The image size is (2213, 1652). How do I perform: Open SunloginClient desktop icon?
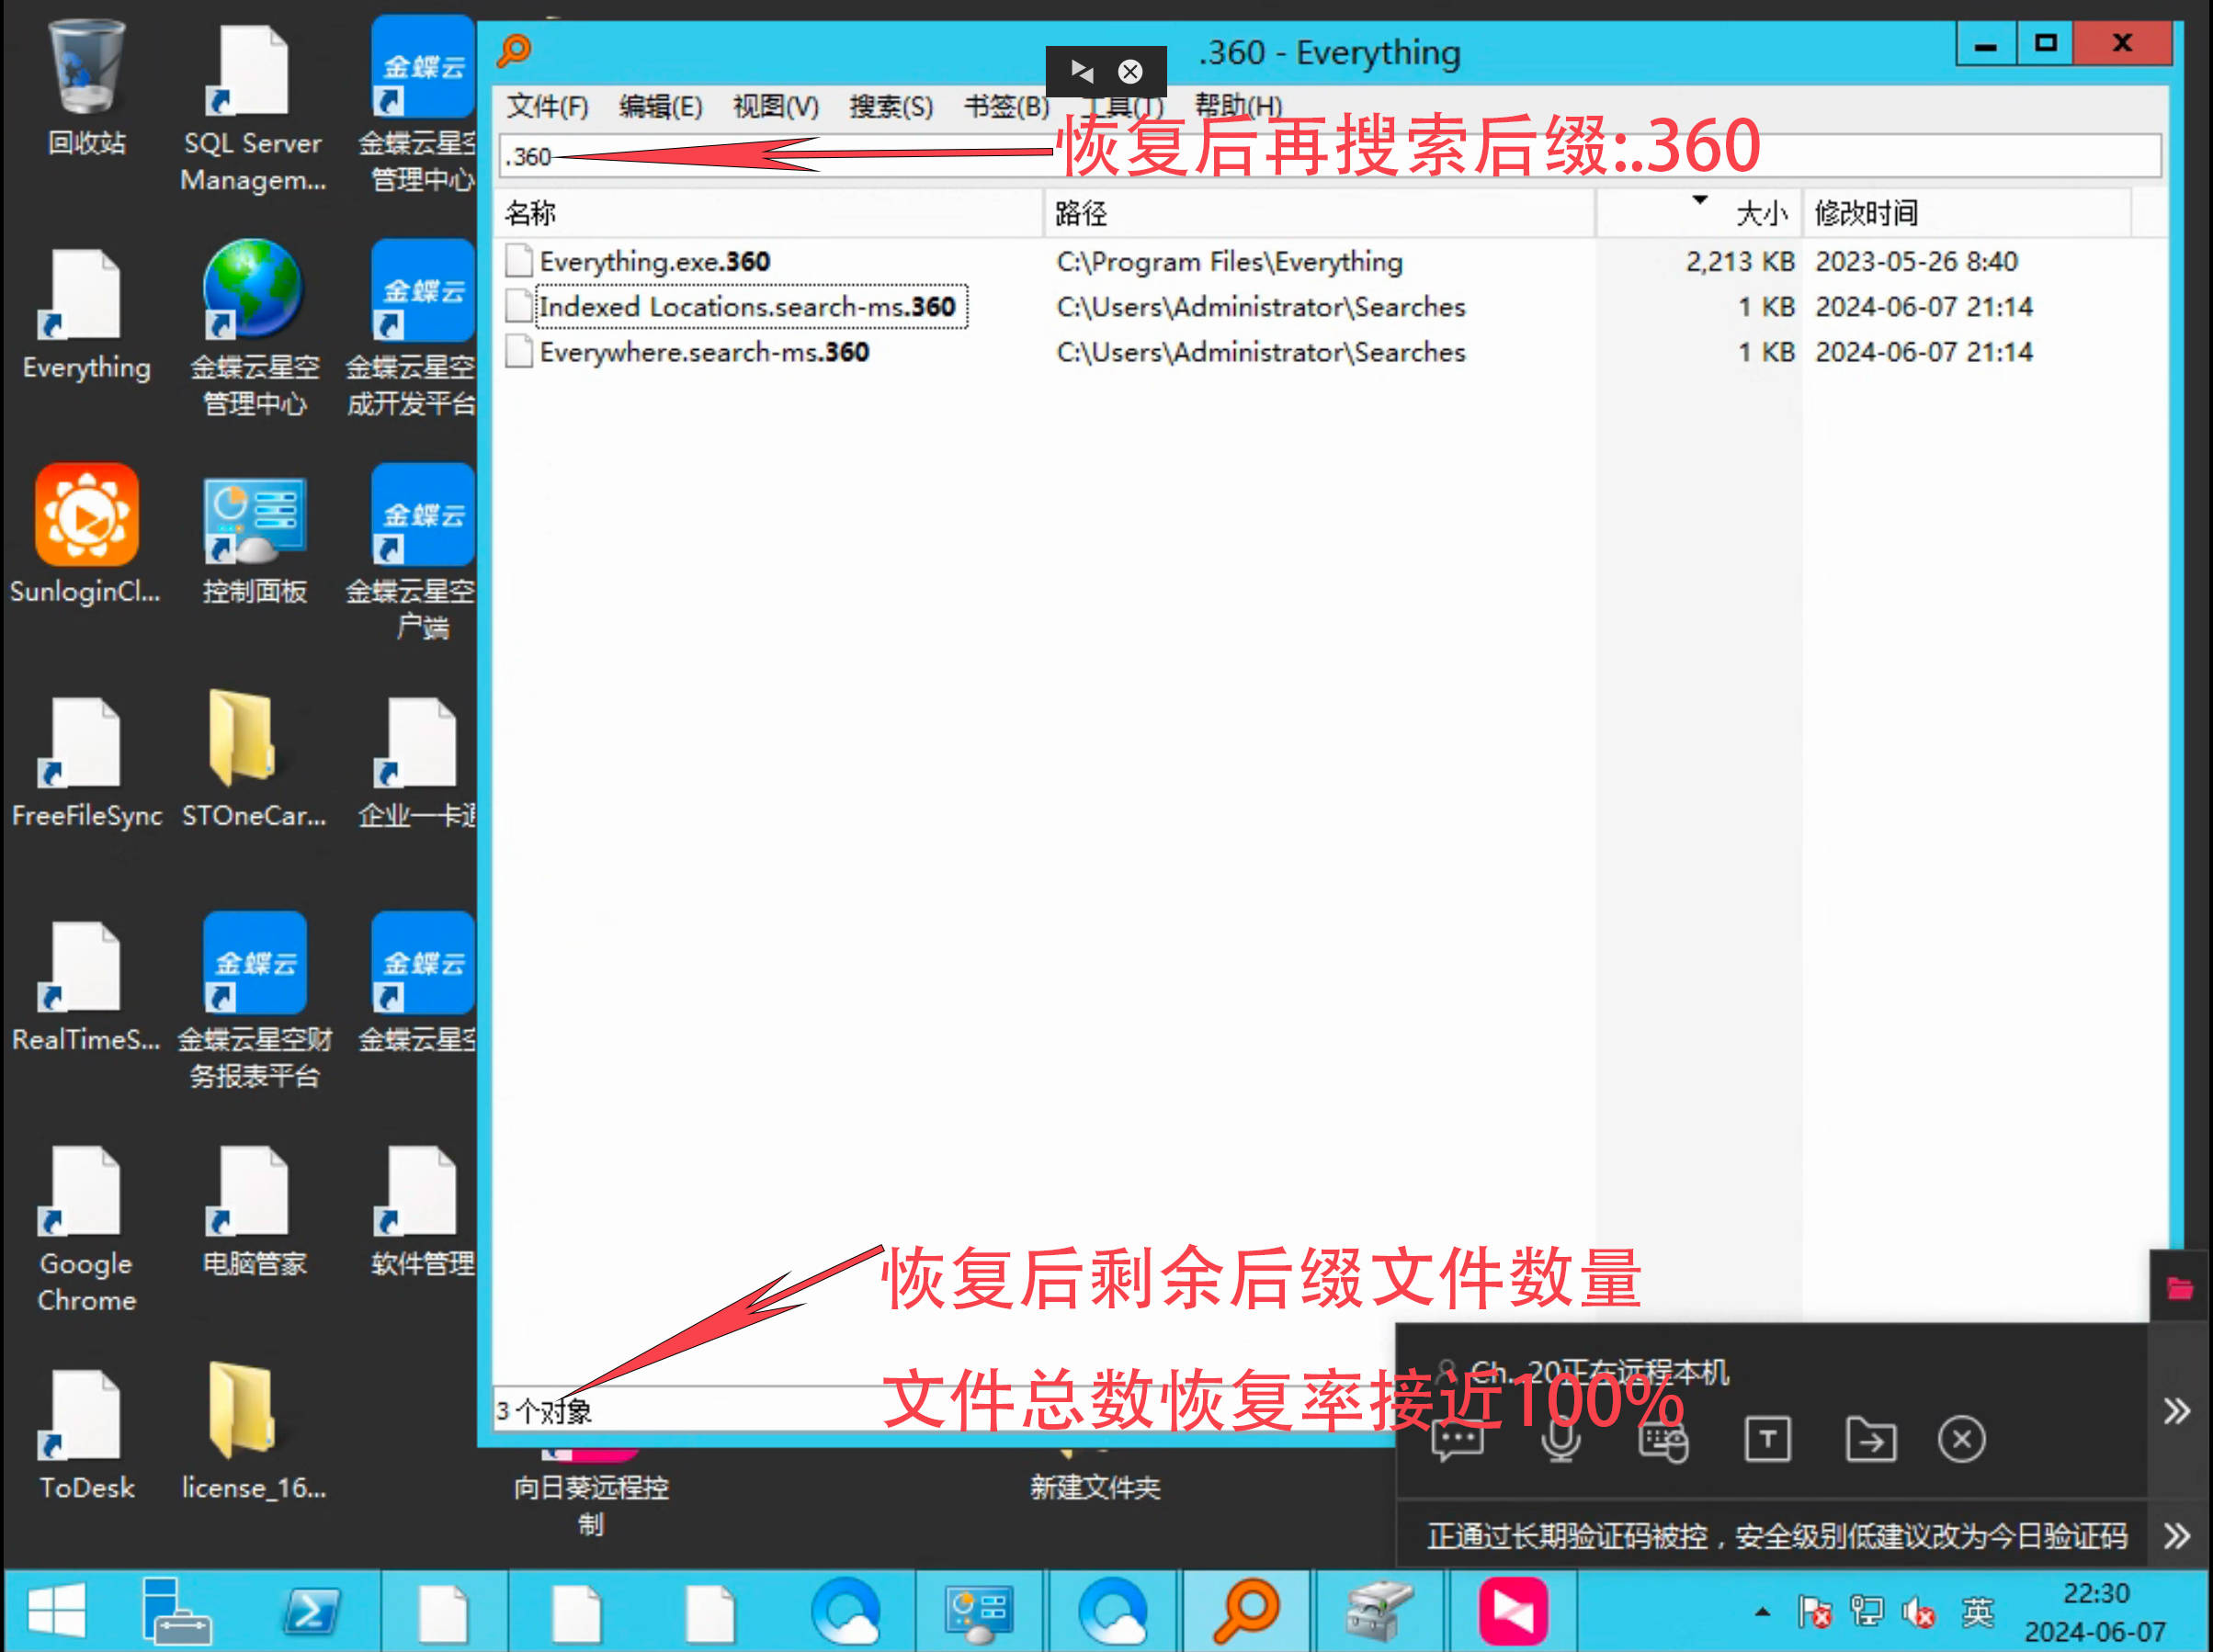pos(87,533)
